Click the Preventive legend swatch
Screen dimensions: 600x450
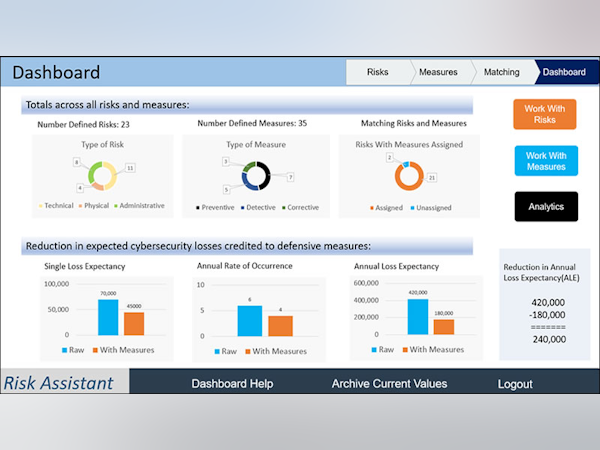[198, 208]
